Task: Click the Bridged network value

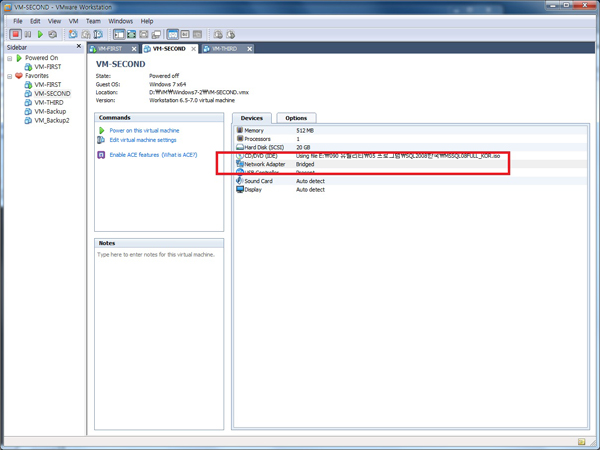Action: [x=305, y=164]
